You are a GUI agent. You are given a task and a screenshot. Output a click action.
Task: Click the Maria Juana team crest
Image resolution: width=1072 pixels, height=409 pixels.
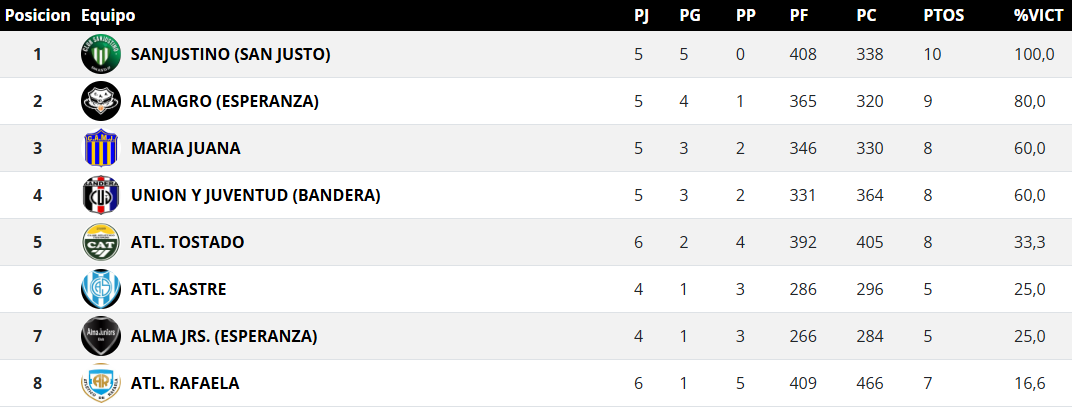click(101, 148)
